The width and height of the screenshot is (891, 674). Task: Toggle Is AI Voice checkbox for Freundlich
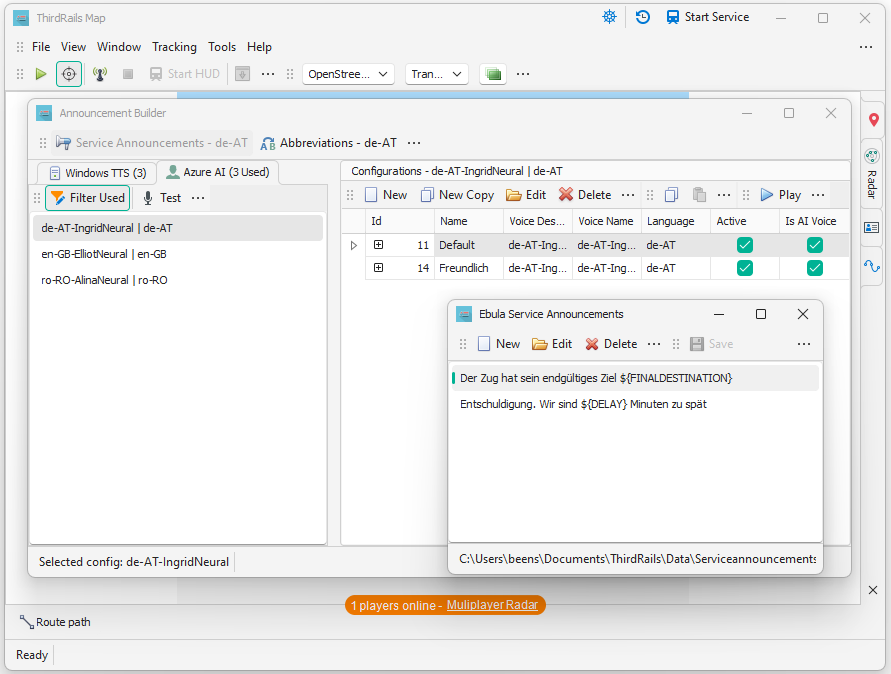coord(815,268)
